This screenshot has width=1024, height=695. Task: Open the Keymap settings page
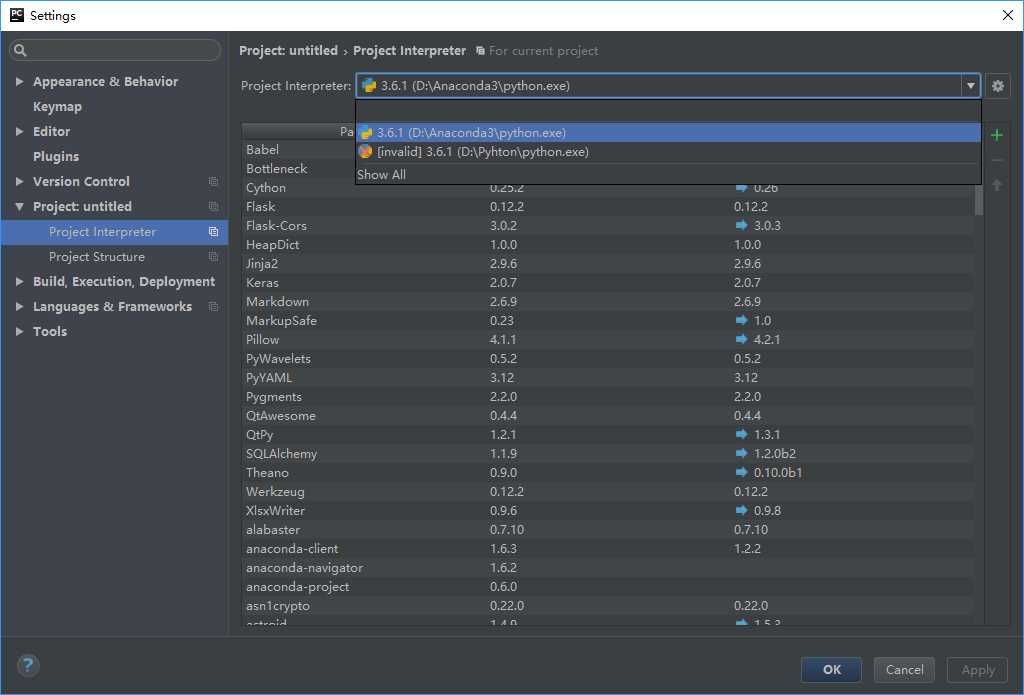pyautogui.click(x=57, y=106)
